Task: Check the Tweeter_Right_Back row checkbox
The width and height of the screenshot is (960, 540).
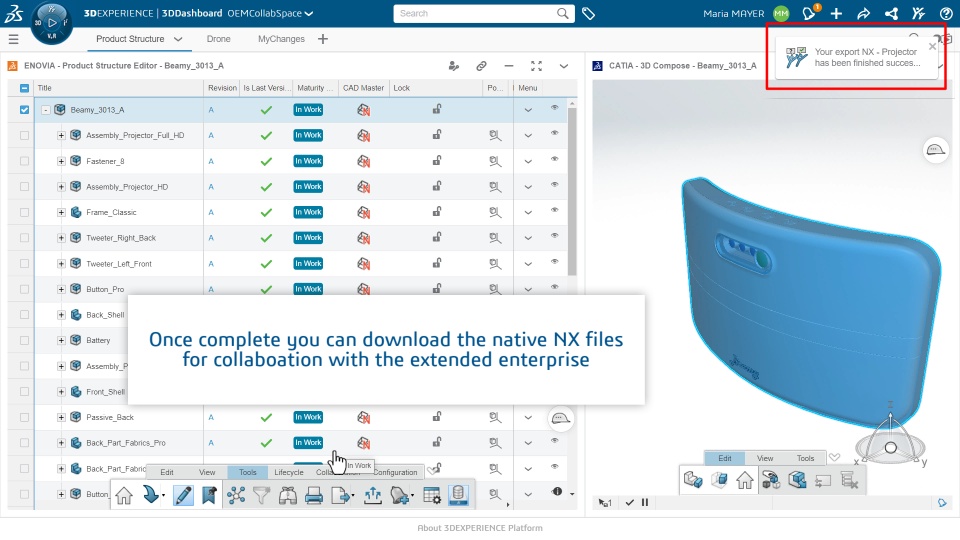Action: coord(24,238)
